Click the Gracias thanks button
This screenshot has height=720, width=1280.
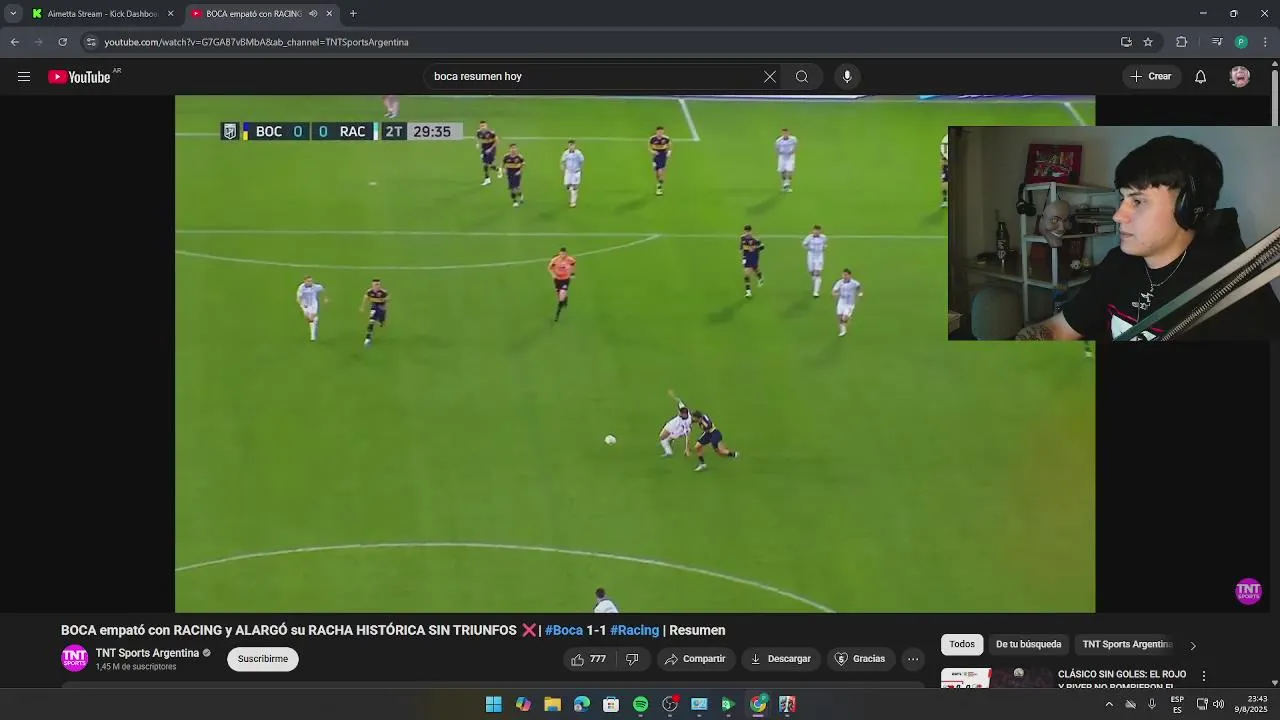(860, 659)
